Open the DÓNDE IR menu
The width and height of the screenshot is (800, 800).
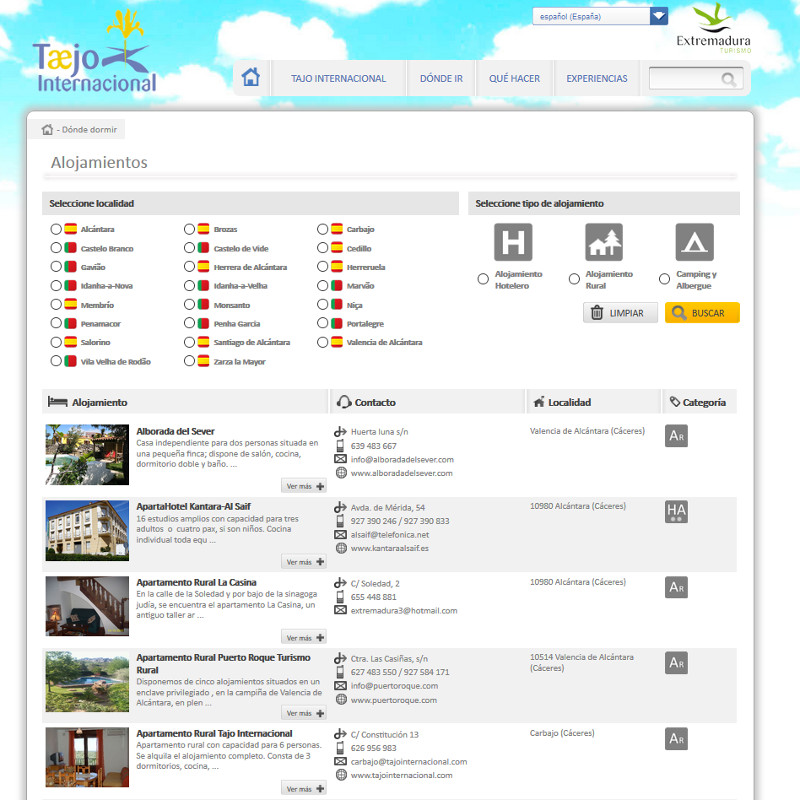point(441,79)
